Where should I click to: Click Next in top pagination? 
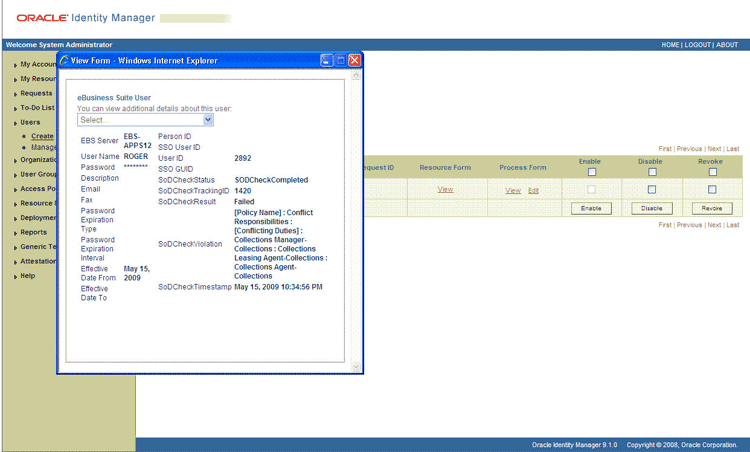[714, 149]
